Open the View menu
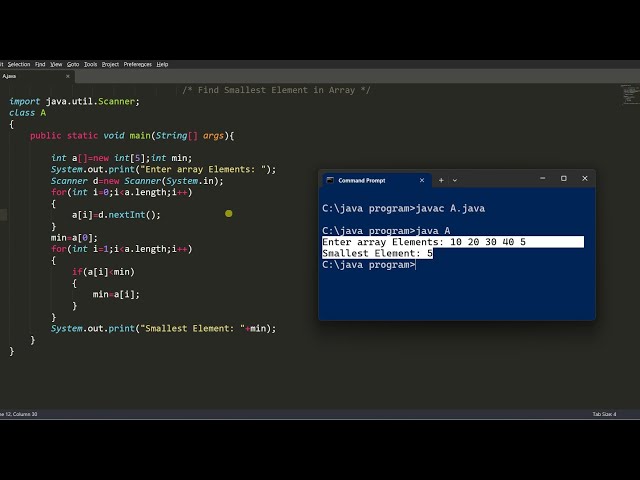Screen dimensions: 640x480 (x=56, y=64)
